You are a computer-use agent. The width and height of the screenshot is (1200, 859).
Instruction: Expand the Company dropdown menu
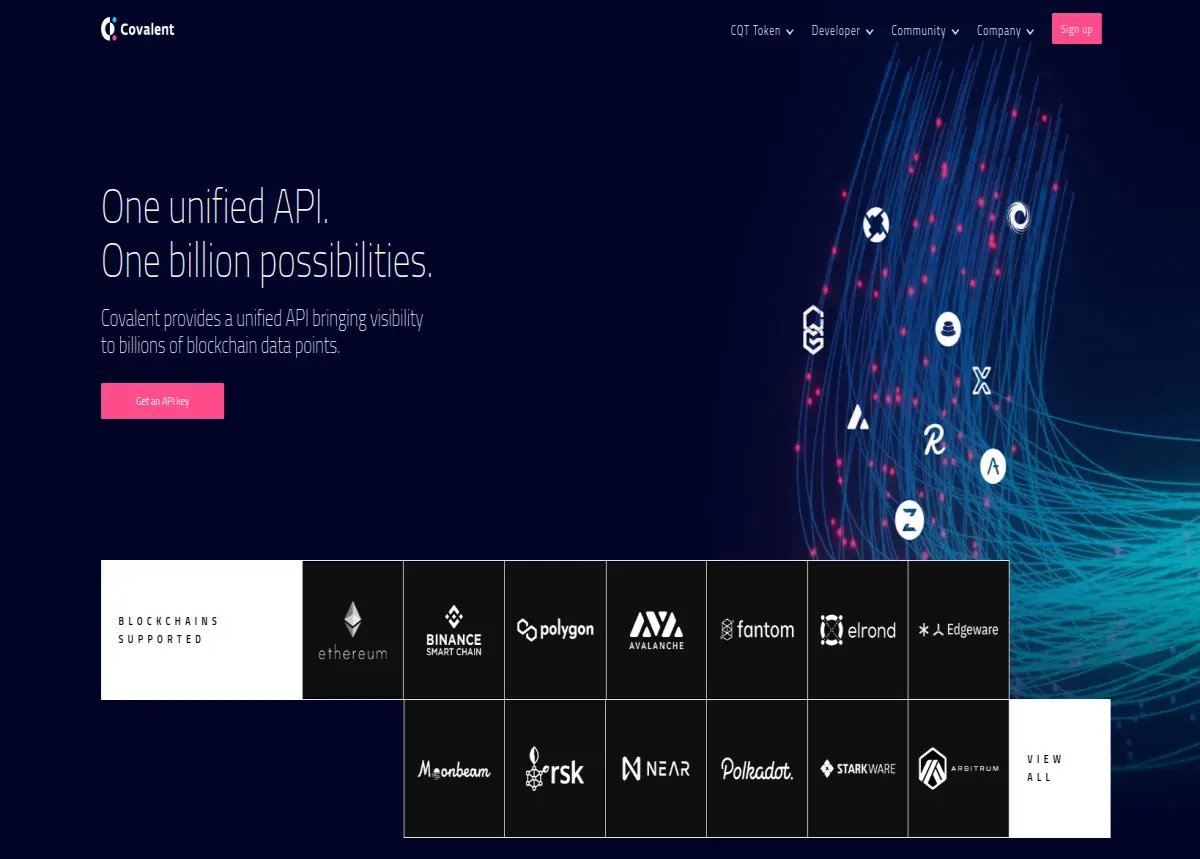pyautogui.click(x=1005, y=31)
